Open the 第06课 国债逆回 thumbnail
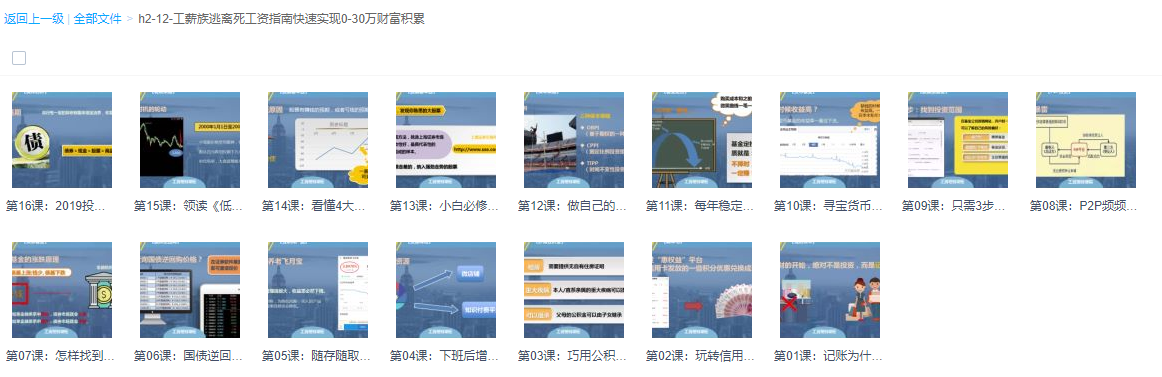The height and width of the screenshot is (377, 1162). (190, 290)
